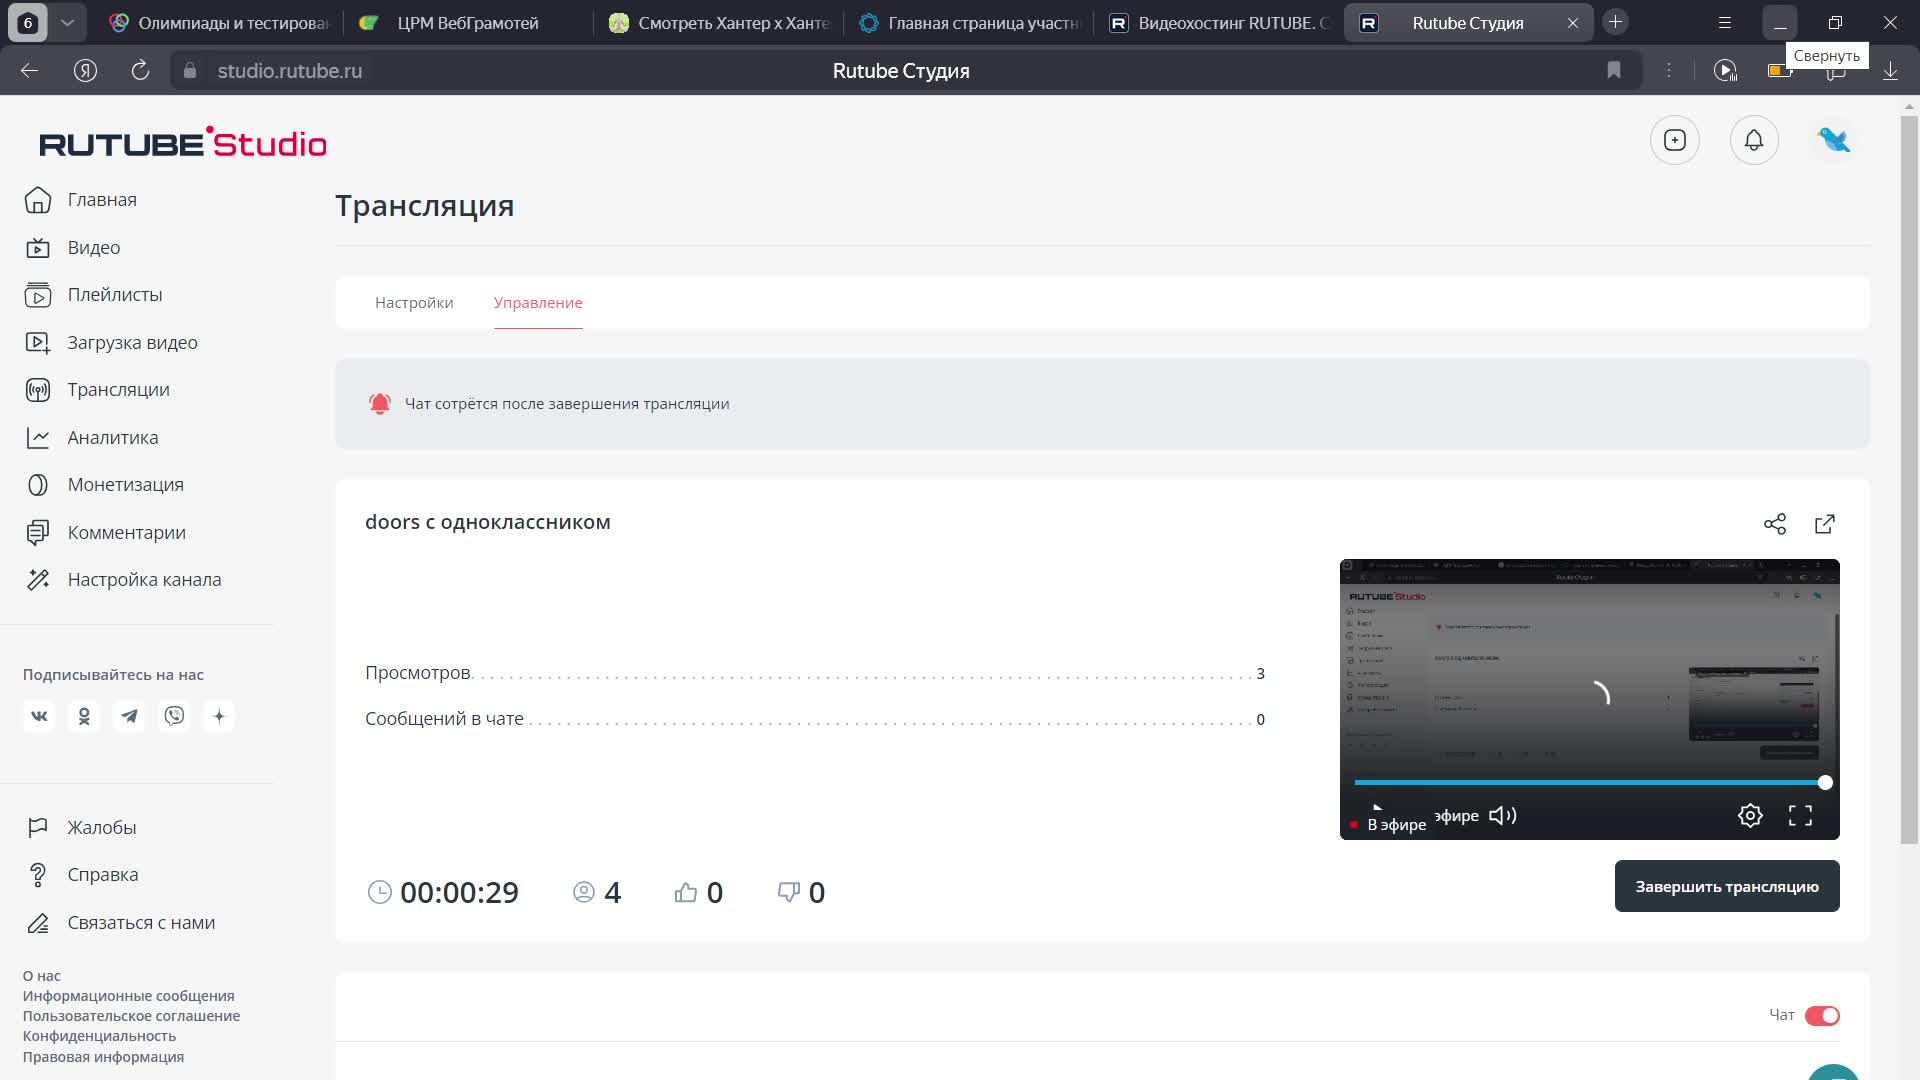The image size is (1920, 1080).
Task: Click the studio.rutube.ru address bar
Action: [x=290, y=71]
